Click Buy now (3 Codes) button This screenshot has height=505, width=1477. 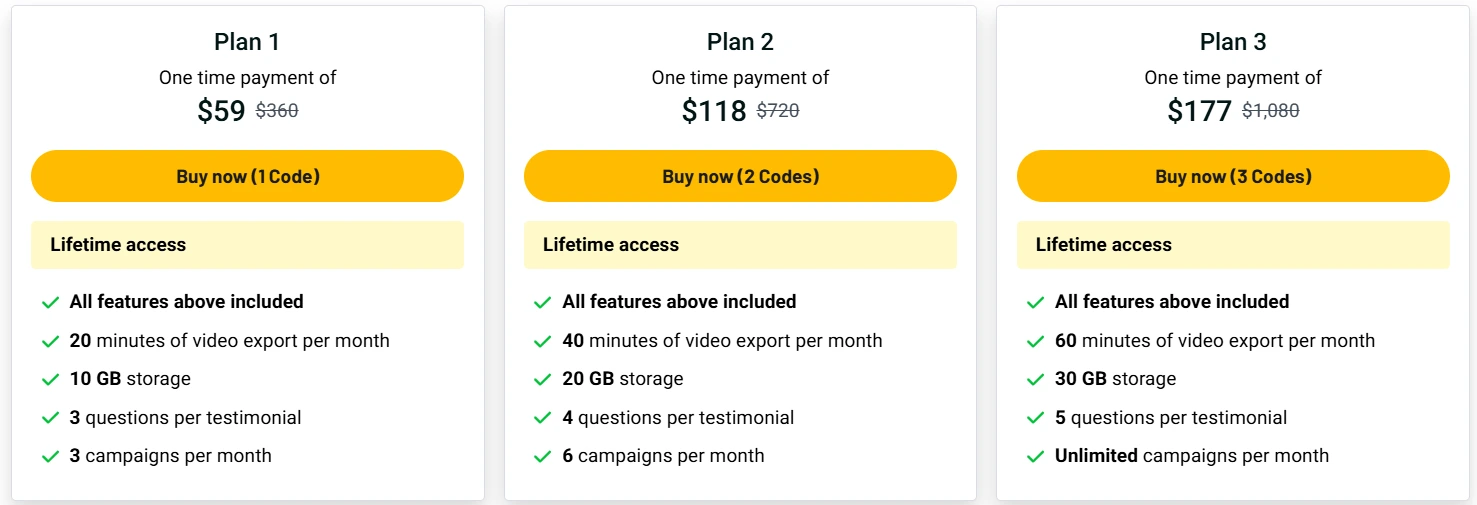click(1233, 176)
